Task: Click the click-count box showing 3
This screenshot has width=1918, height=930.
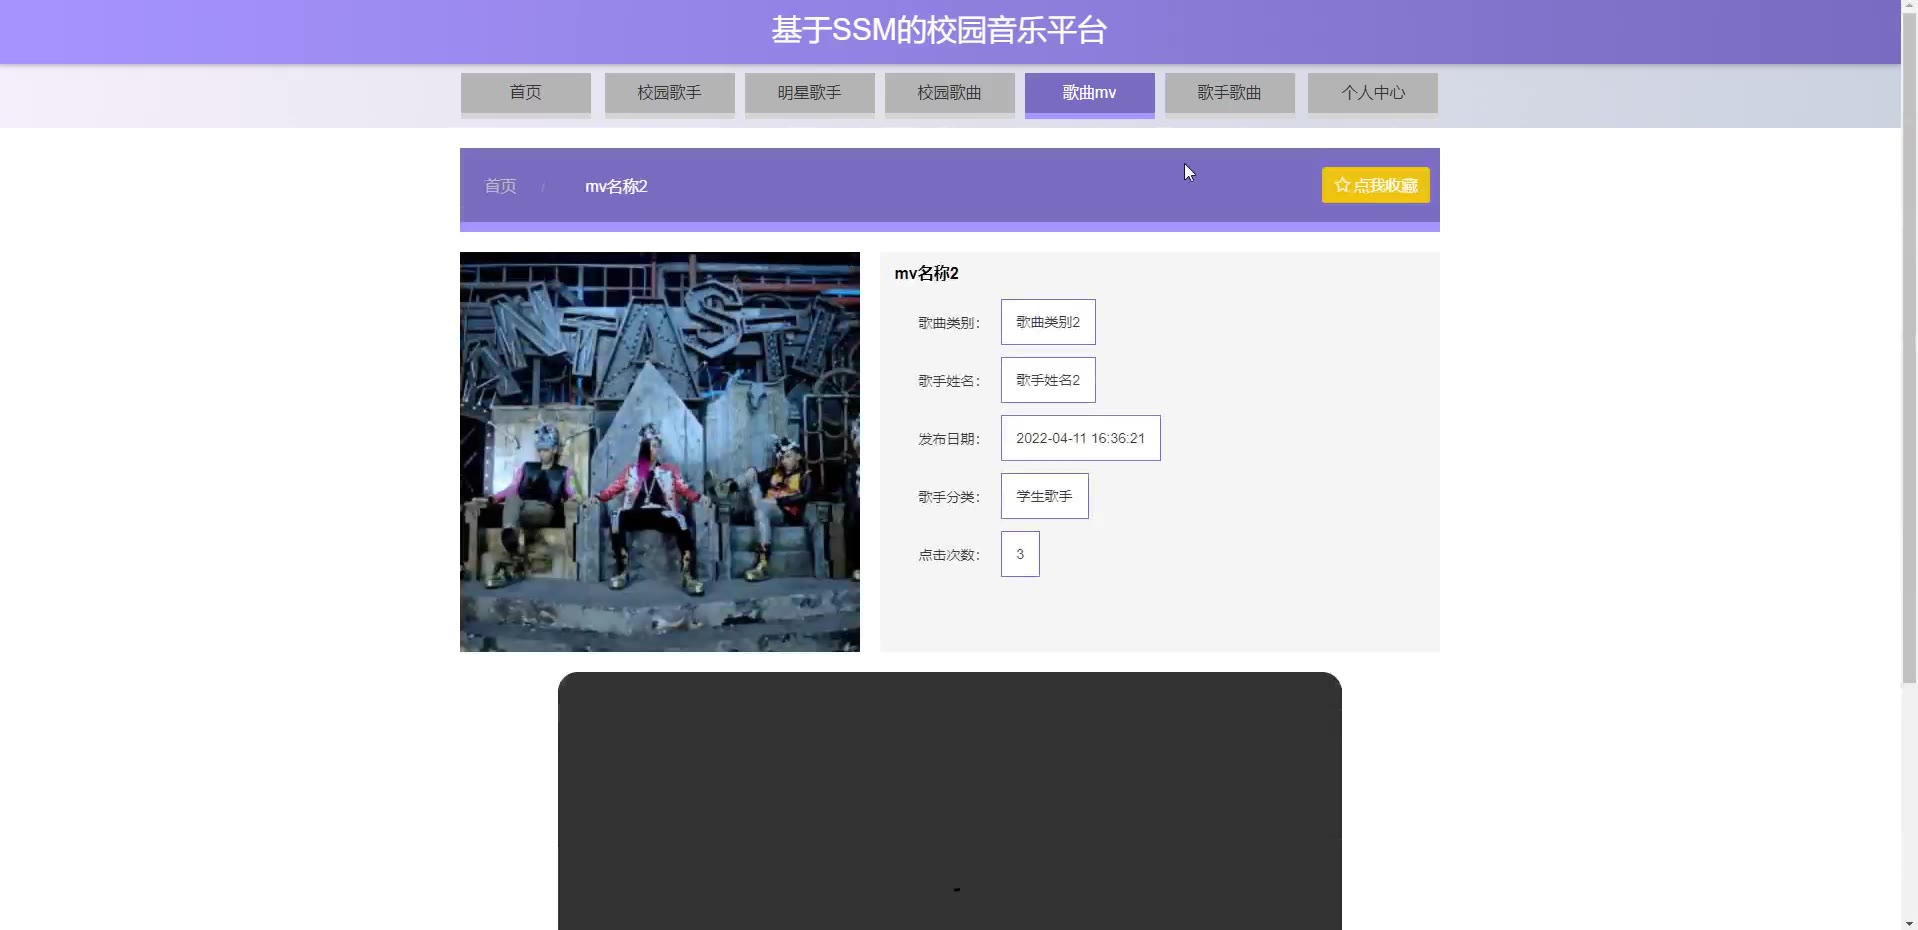Action: pos(1020,554)
